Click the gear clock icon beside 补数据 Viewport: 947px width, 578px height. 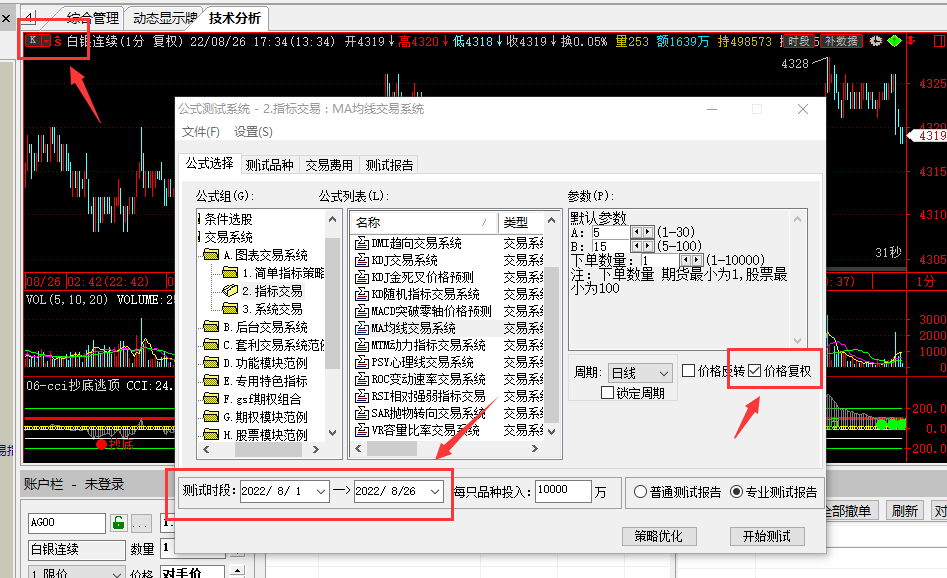pyautogui.click(x=875, y=41)
